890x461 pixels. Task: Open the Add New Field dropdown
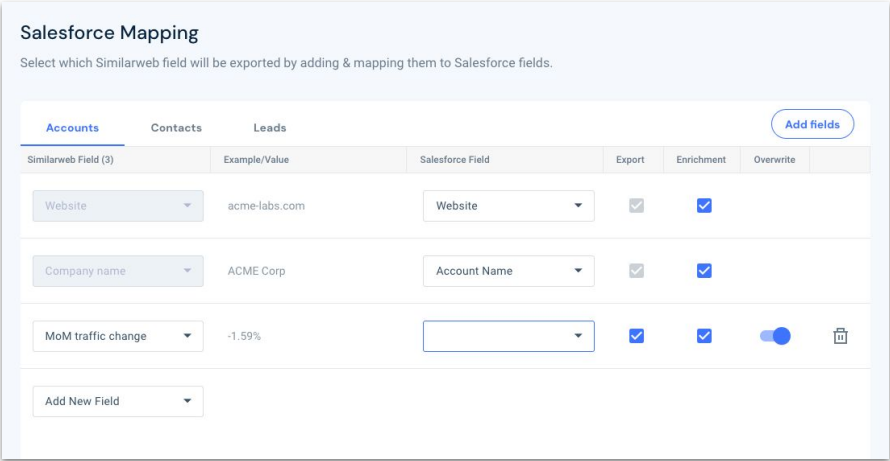[x=118, y=401]
